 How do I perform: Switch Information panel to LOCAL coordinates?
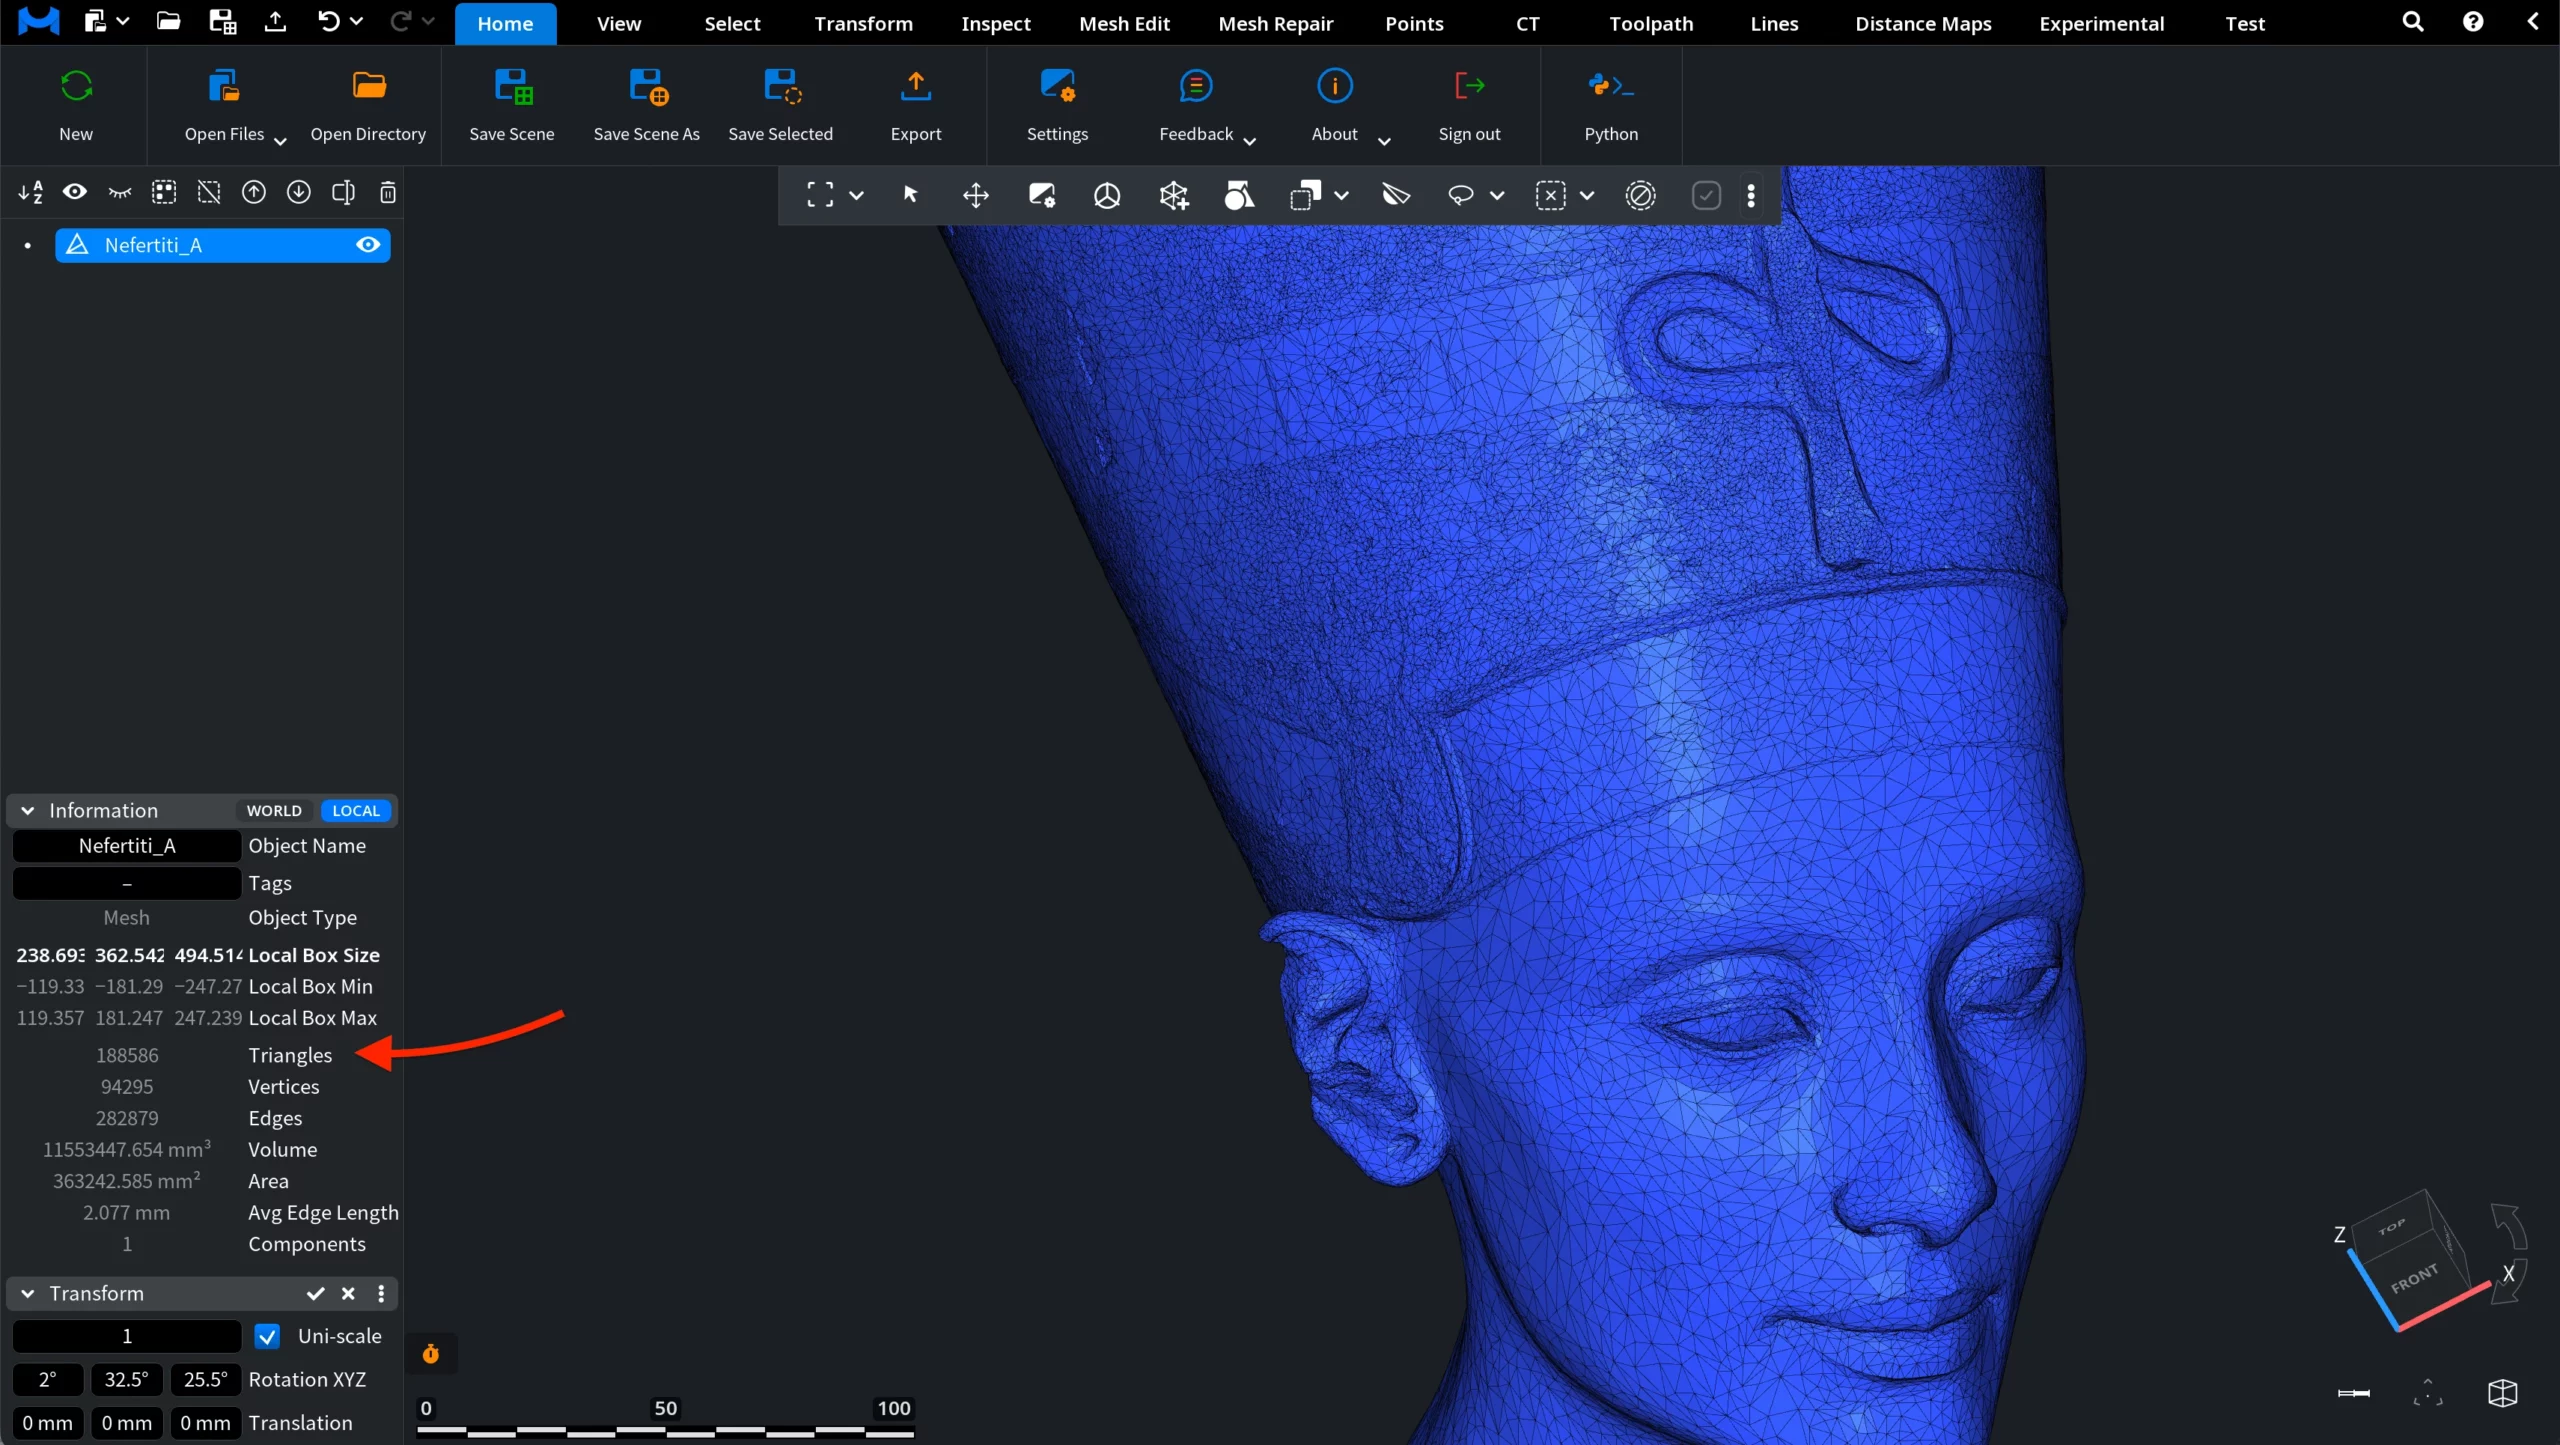click(356, 811)
